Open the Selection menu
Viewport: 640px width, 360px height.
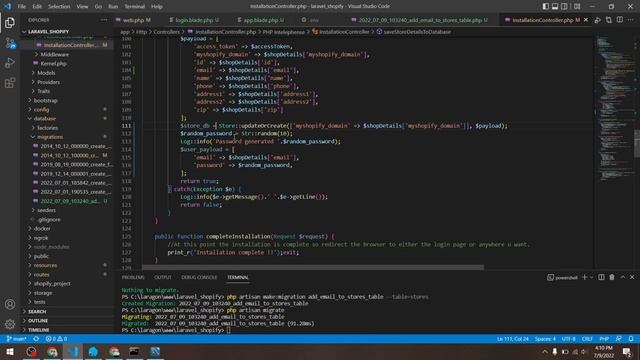[x=59, y=7]
